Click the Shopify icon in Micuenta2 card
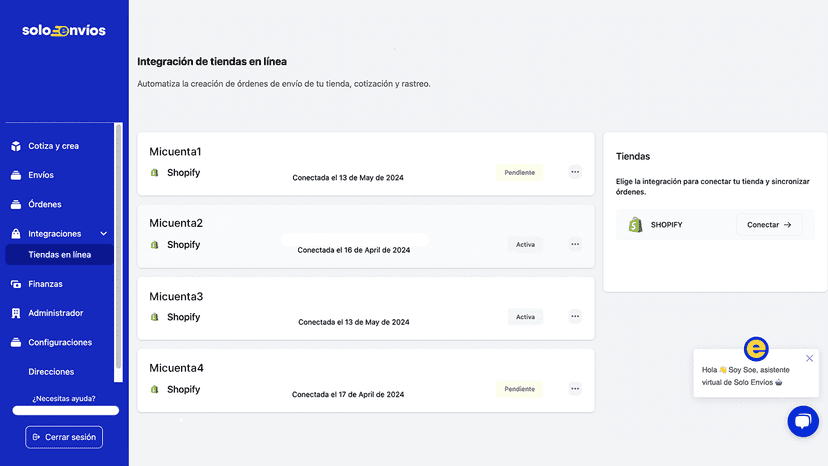The height and width of the screenshot is (466, 828). (154, 245)
